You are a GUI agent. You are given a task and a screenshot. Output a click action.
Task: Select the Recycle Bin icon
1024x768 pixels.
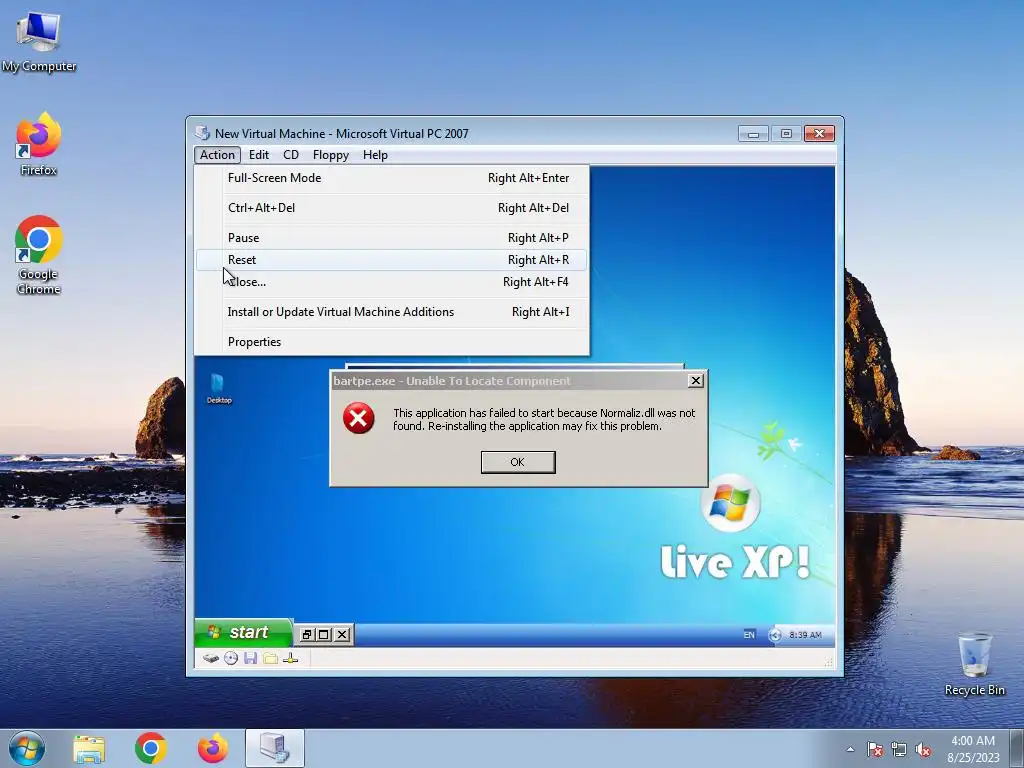pyautogui.click(x=974, y=664)
